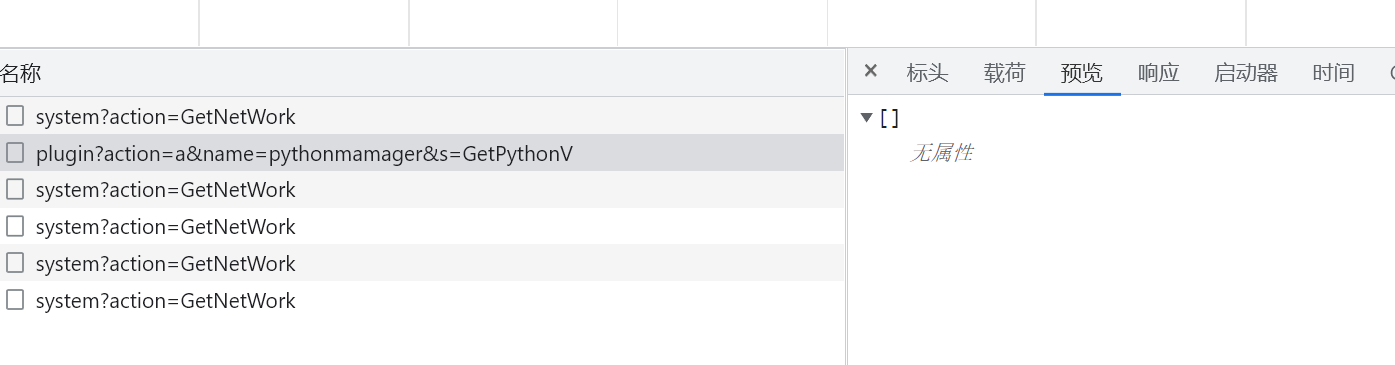Screen dimensions: 1395x365
Task: Close the request details pane with the X
Action: point(871,71)
